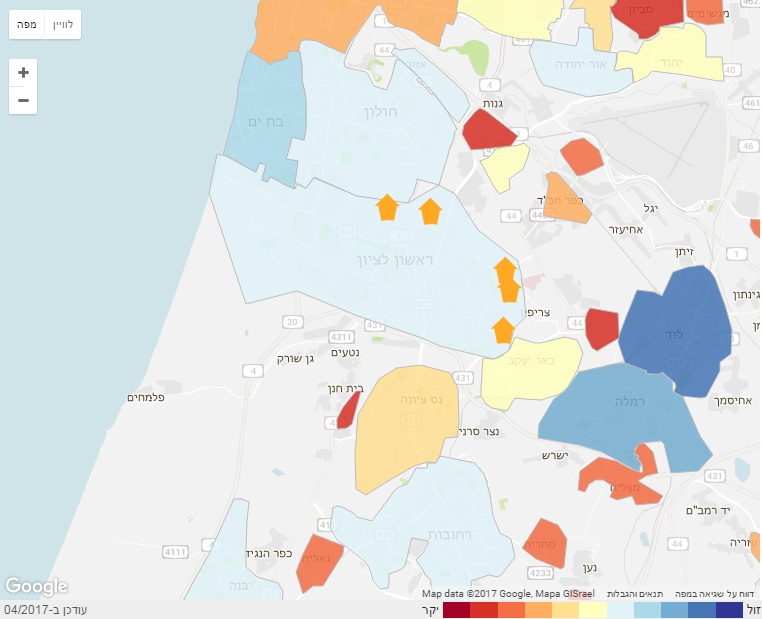Zoom in with the plus button
The width and height of the screenshot is (762, 619).
tap(23, 73)
